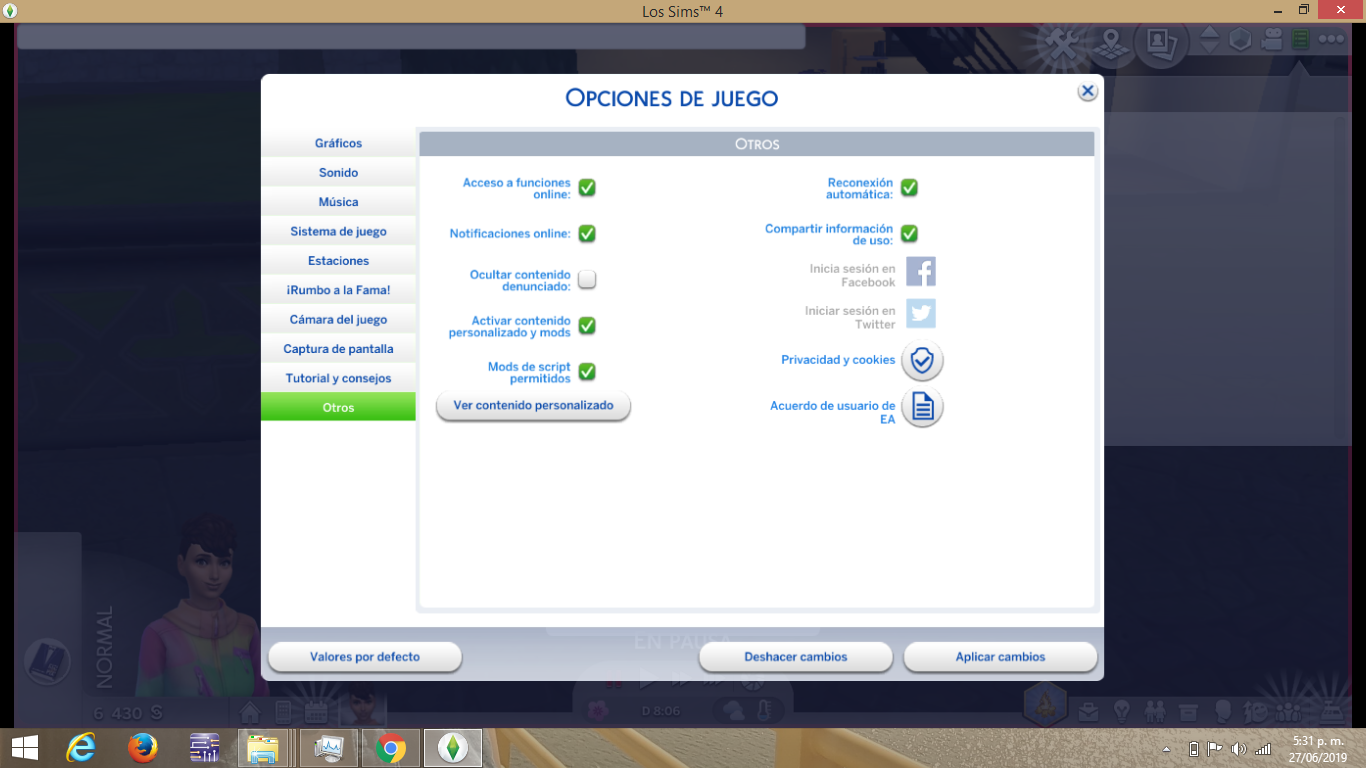Switch to the Sonido tab
1366x768 pixels.
point(338,173)
